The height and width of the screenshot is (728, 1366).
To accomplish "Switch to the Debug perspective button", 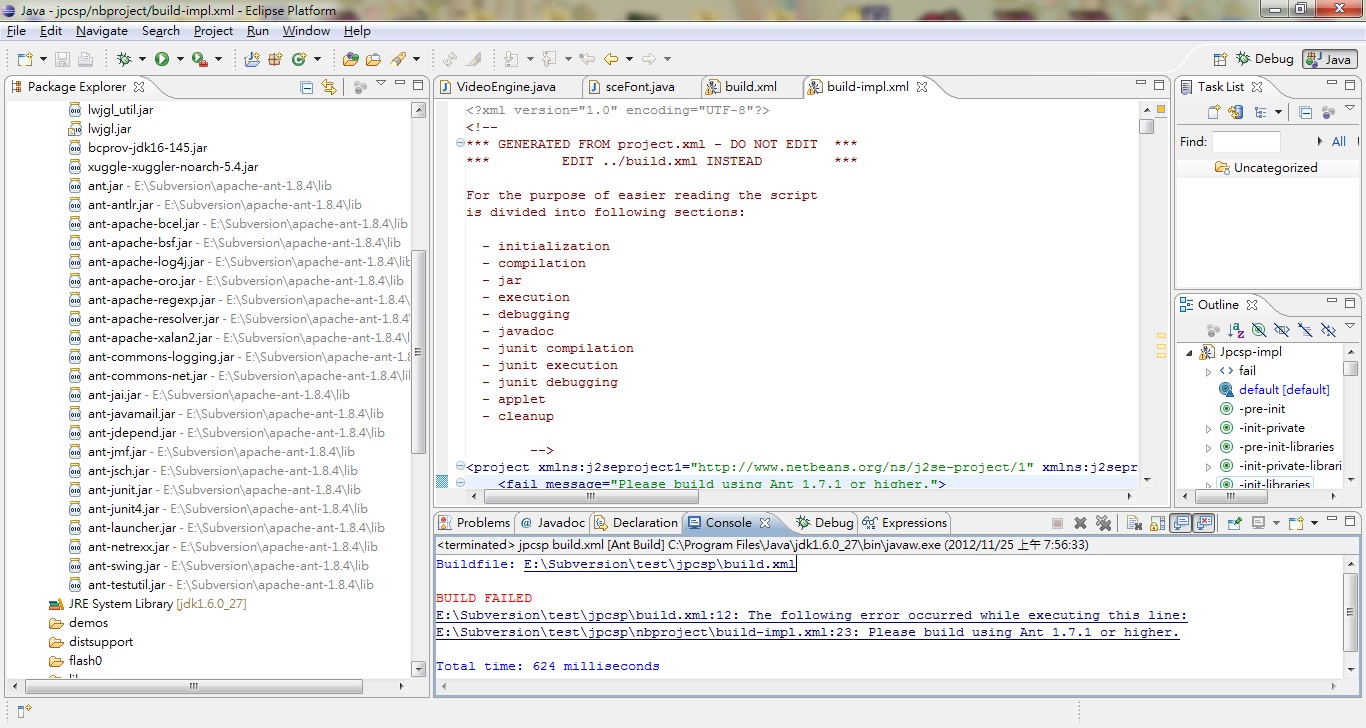I will (x=1265, y=59).
